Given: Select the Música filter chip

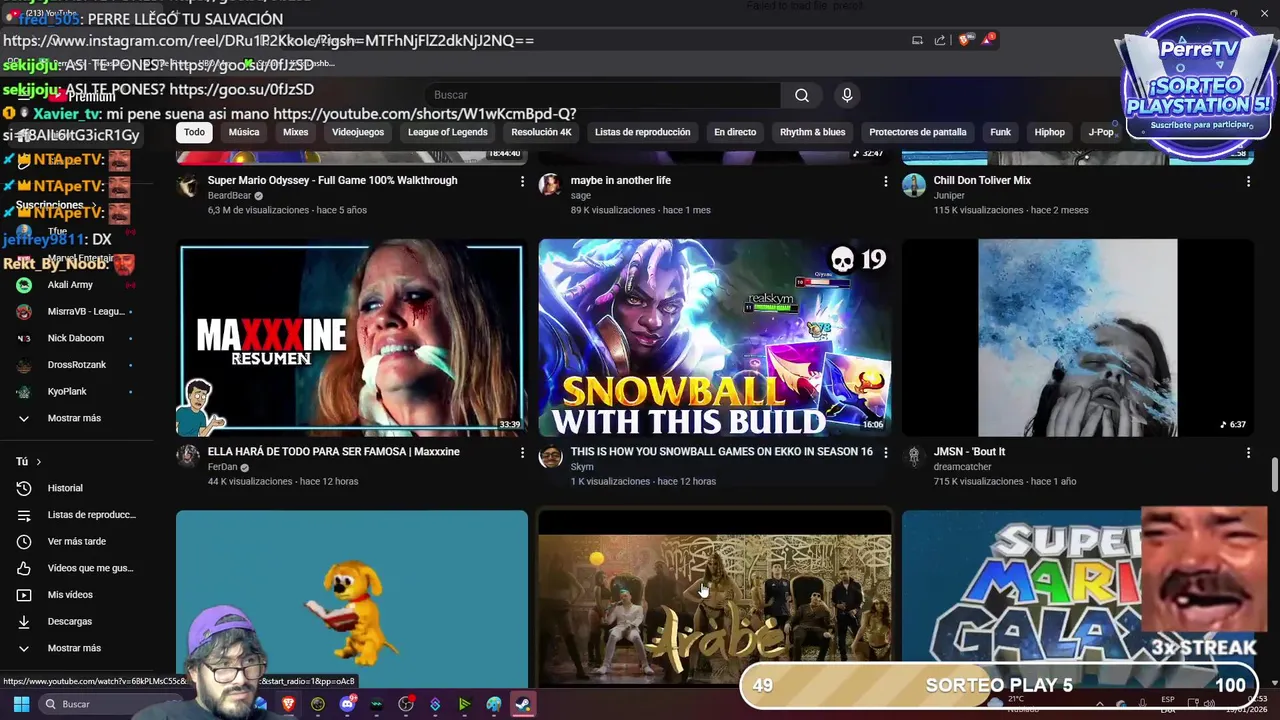Looking at the screenshot, I should coord(244,132).
